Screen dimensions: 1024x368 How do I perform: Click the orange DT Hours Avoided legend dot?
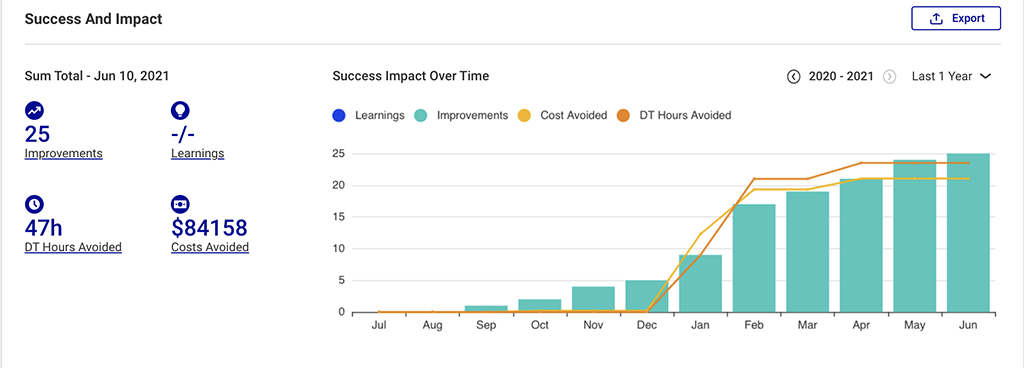[623, 115]
